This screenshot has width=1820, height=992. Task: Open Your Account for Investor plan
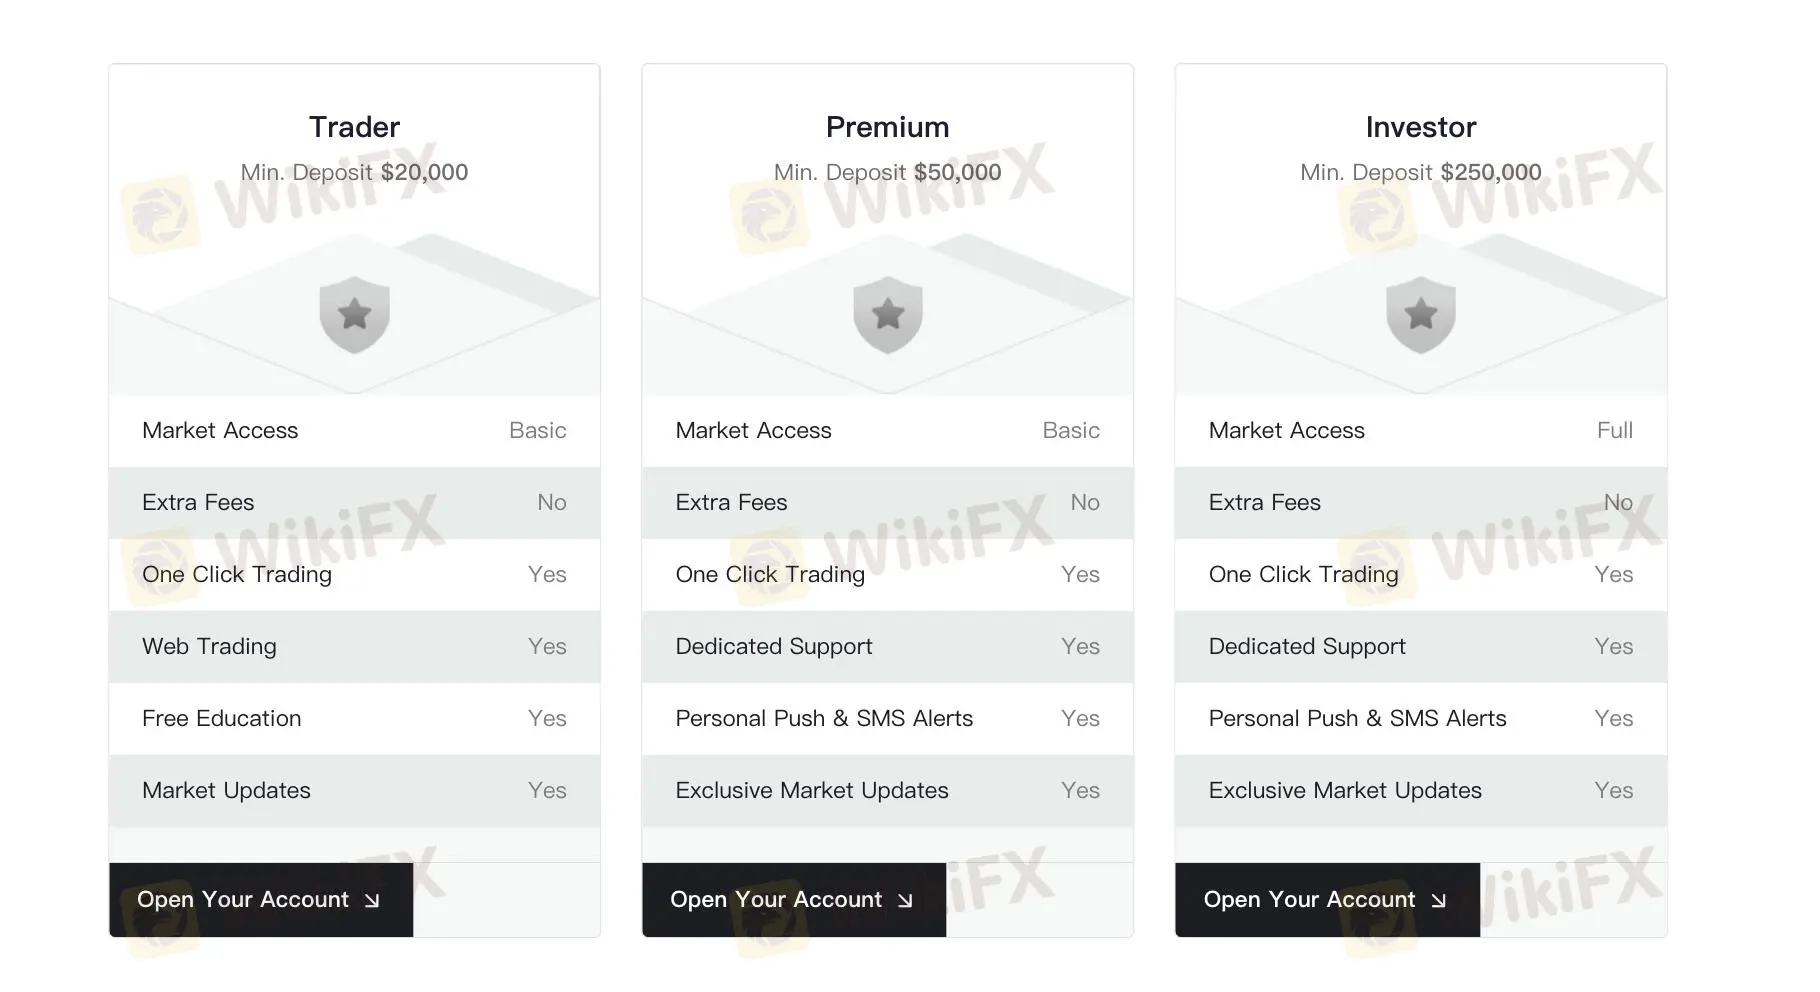point(1327,900)
